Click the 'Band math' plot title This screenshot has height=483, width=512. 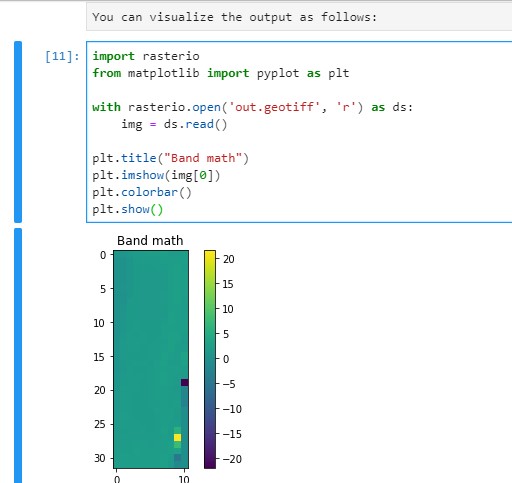tap(150, 240)
